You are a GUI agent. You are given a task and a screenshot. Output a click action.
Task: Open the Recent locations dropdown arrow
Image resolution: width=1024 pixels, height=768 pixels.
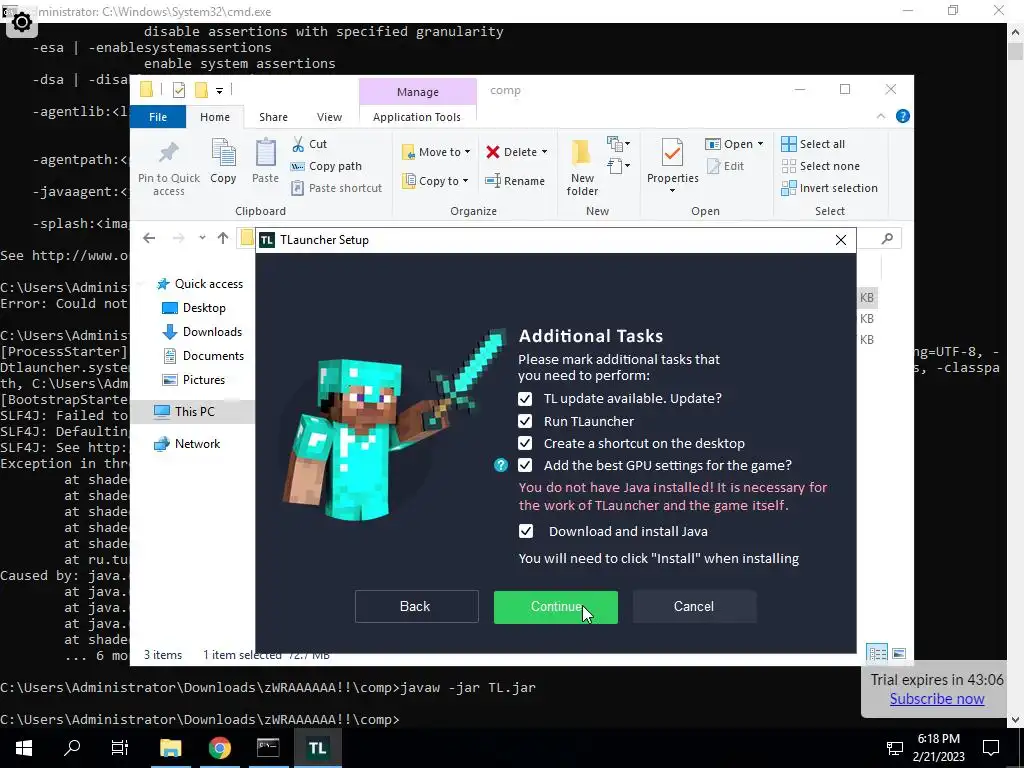tap(202, 238)
